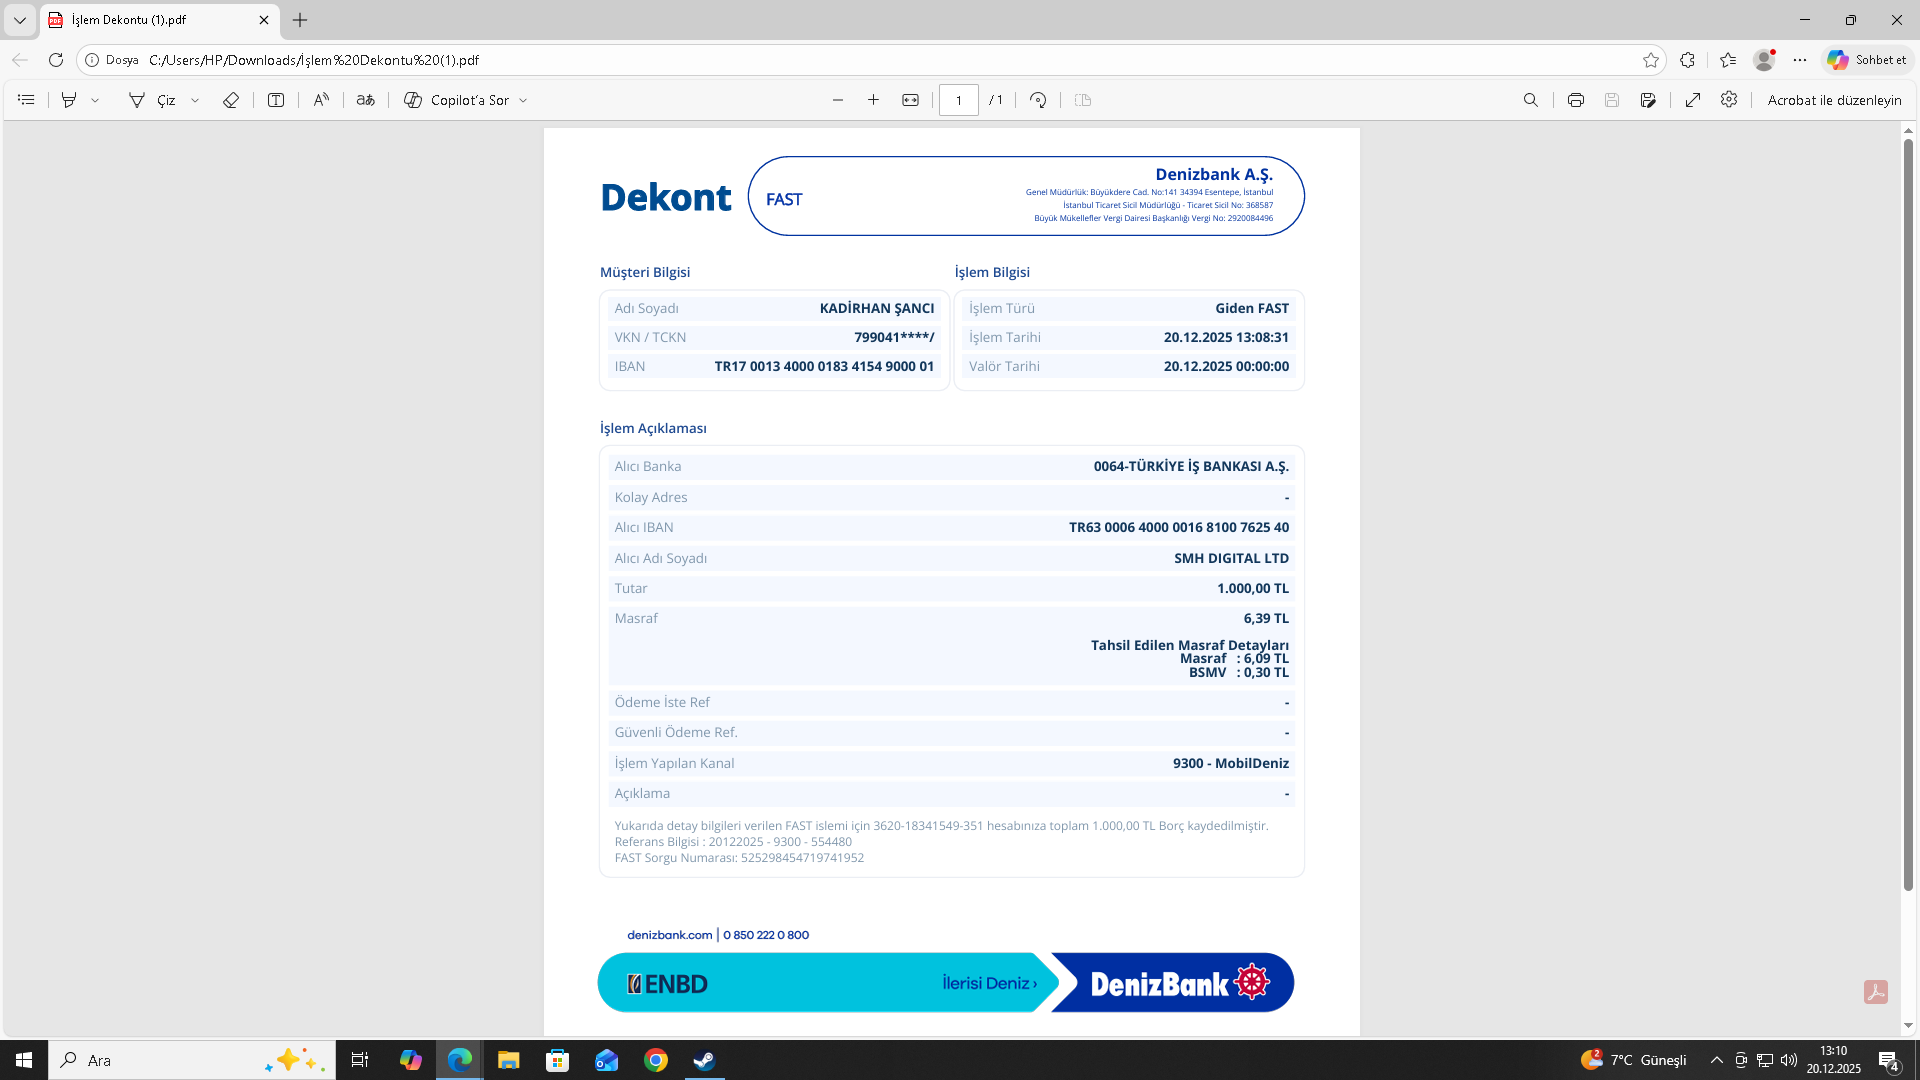The image size is (1920, 1080).
Task: Rotate the PDF page
Action: coord(1038,100)
